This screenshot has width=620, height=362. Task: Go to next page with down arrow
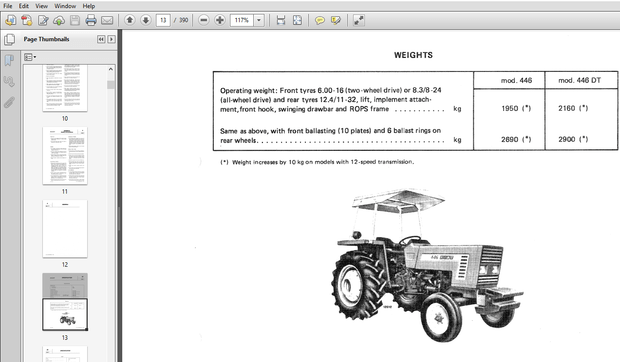(146, 20)
